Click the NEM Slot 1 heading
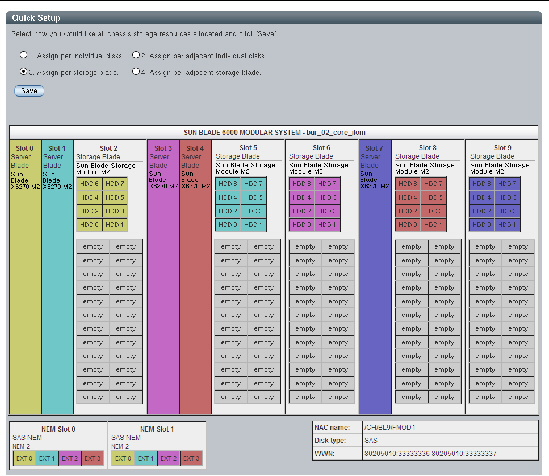 157,429
